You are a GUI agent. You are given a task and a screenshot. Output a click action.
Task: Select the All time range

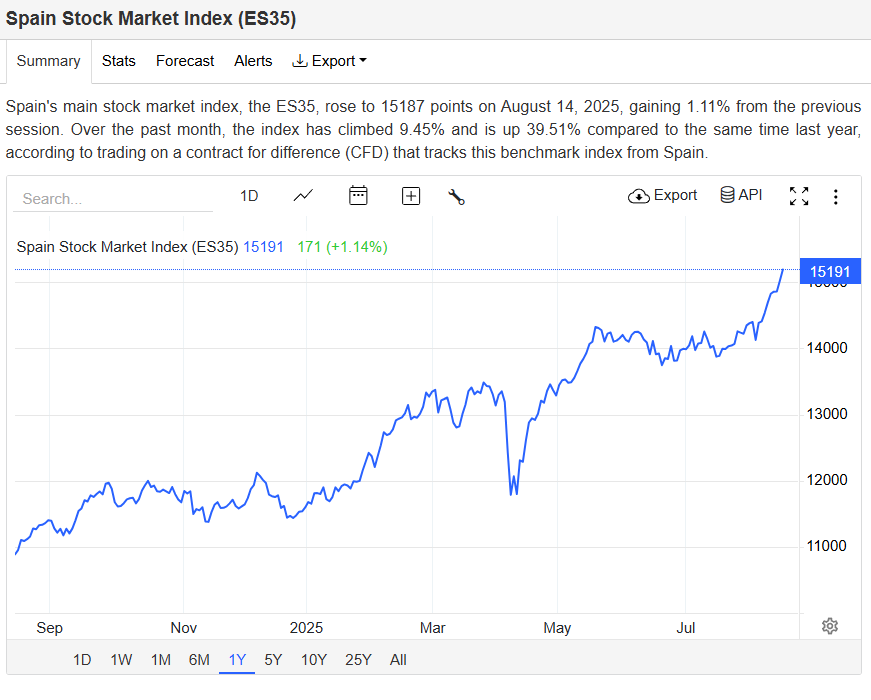[398, 660]
